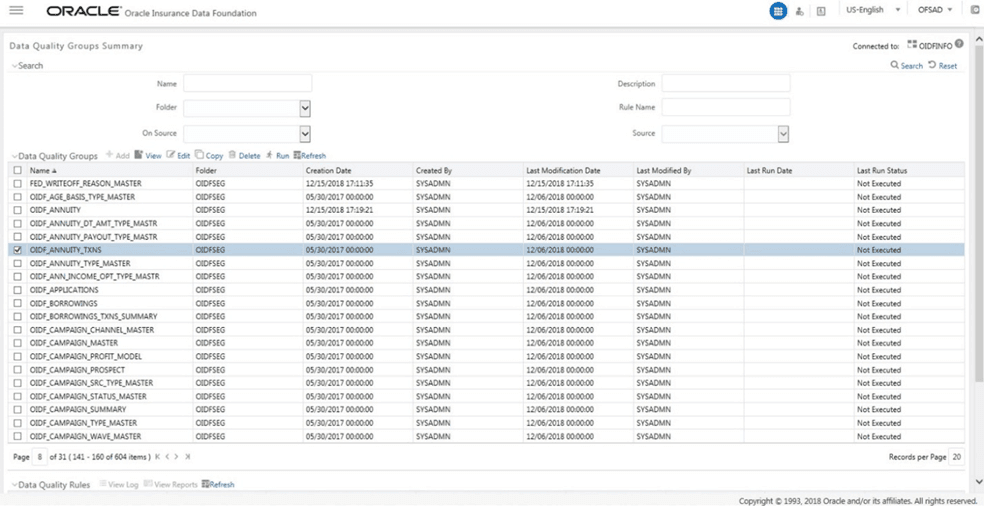984x506 pixels.
Task: Open the hamburger navigation menu
Action: pos(16,11)
